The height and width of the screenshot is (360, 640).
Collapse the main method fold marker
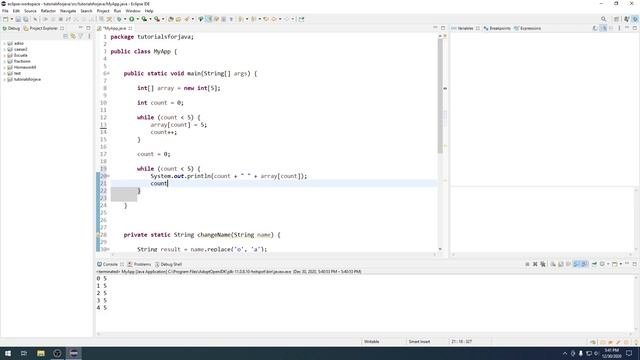click(109, 73)
